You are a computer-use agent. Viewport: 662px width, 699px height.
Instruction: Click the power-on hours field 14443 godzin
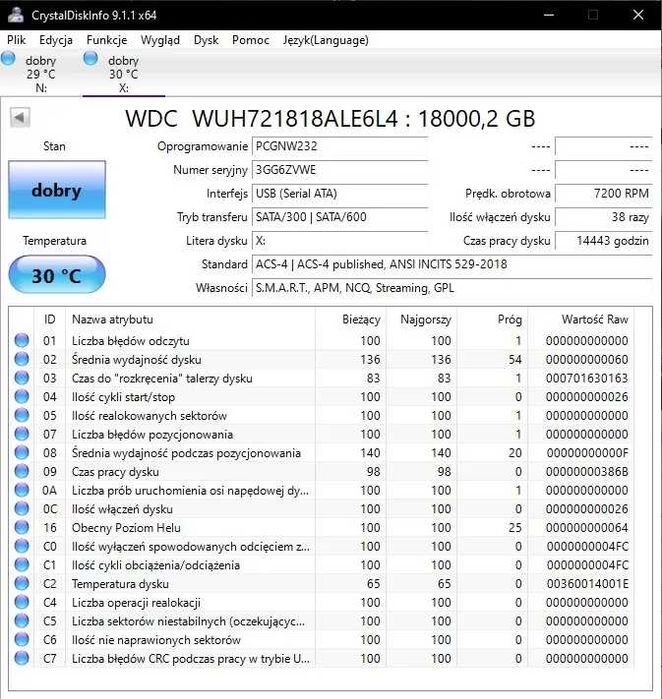click(x=604, y=241)
